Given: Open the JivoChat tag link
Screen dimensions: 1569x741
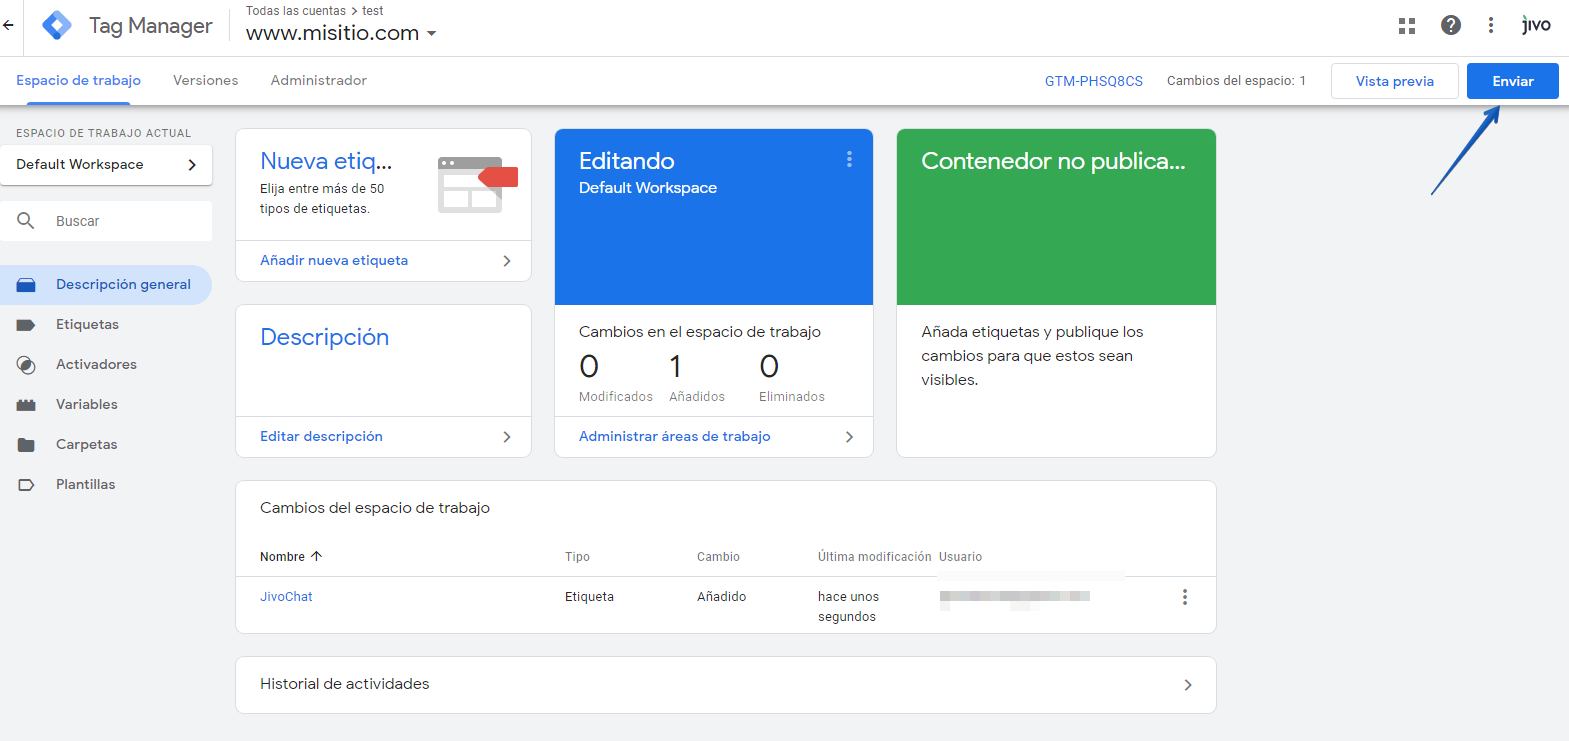Looking at the screenshot, I should point(286,597).
